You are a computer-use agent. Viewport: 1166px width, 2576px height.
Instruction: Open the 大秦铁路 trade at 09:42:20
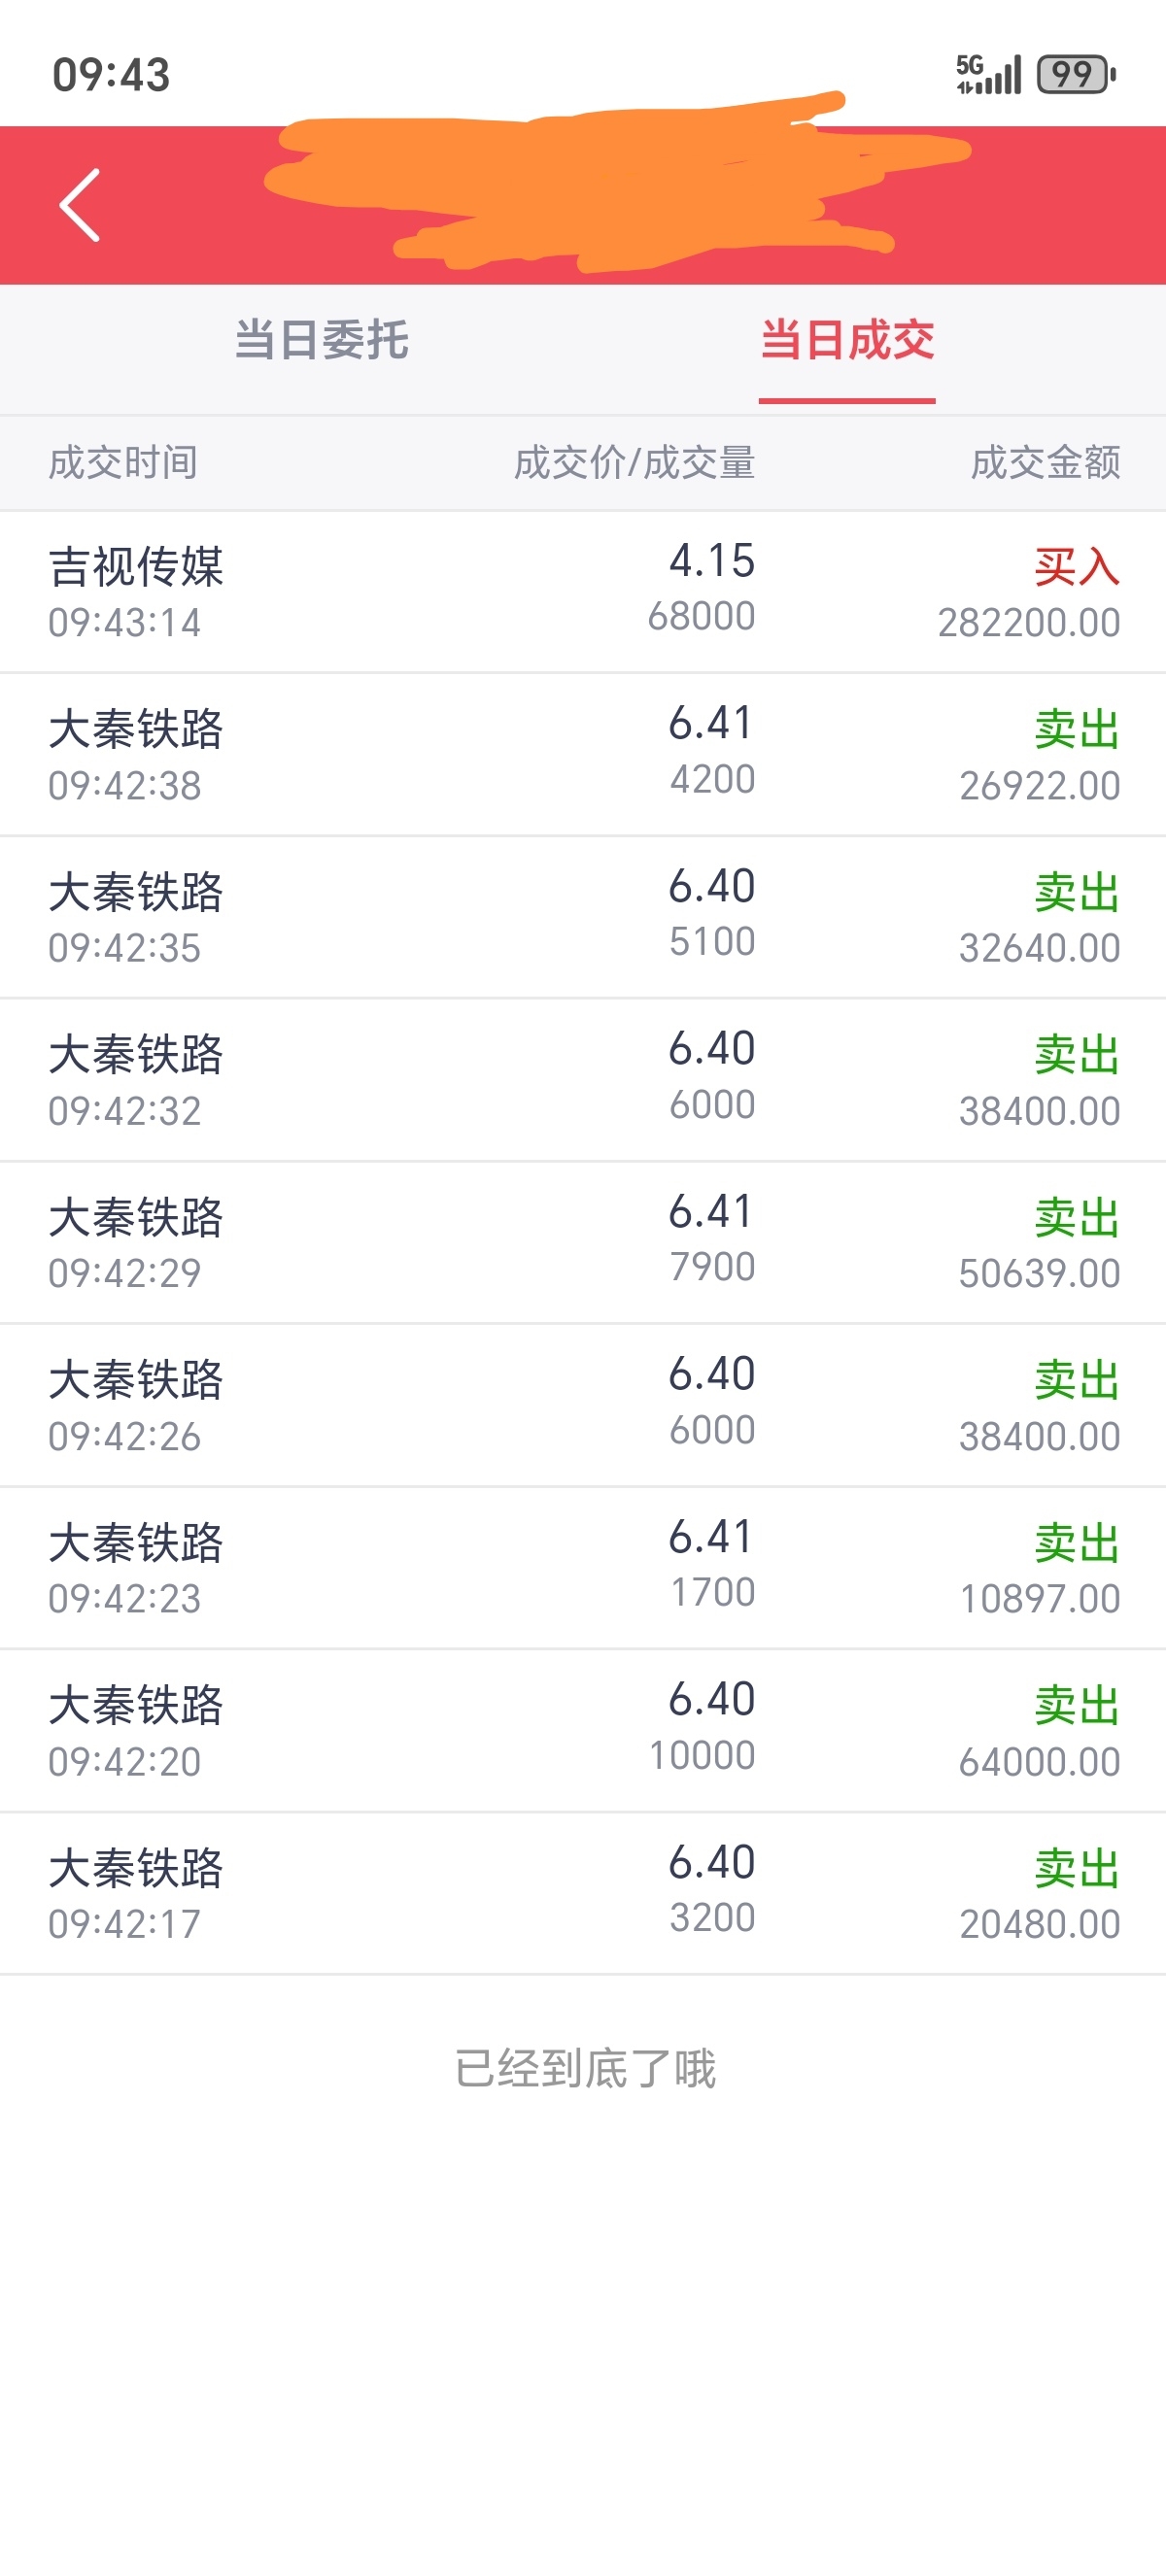click(583, 1731)
